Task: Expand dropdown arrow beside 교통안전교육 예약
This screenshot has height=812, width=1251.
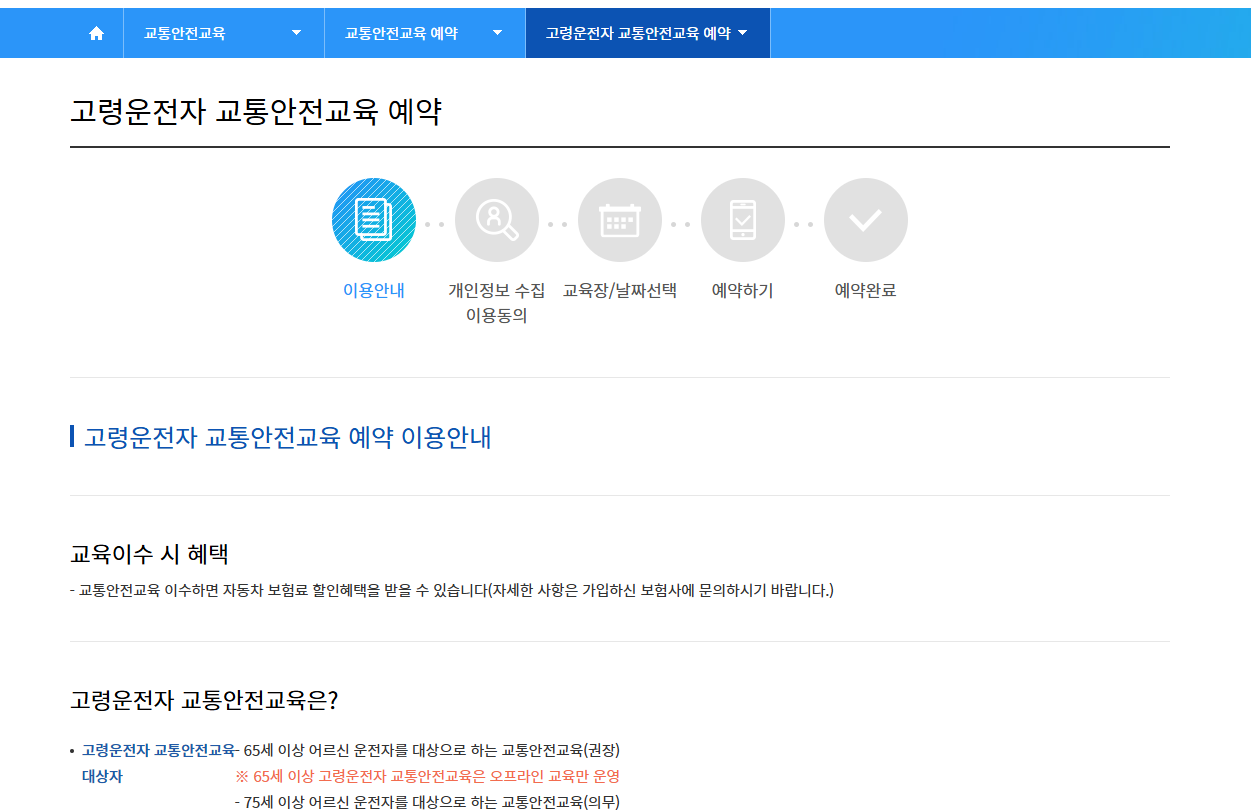Action: [x=497, y=33]
